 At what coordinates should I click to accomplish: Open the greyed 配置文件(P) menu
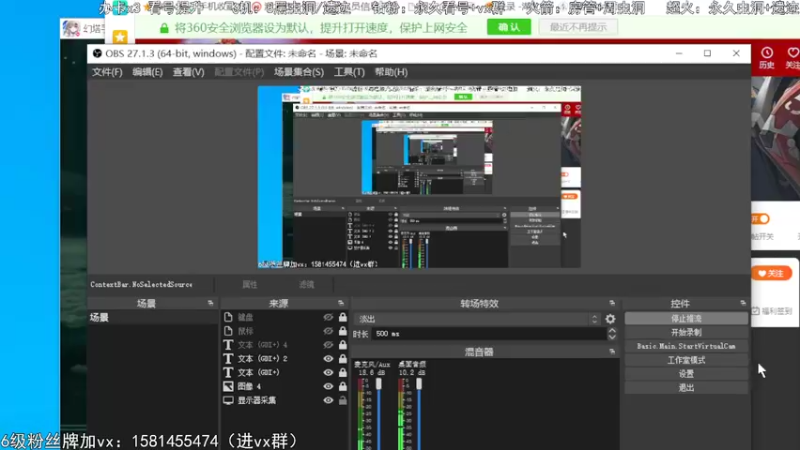coord(239,72)
